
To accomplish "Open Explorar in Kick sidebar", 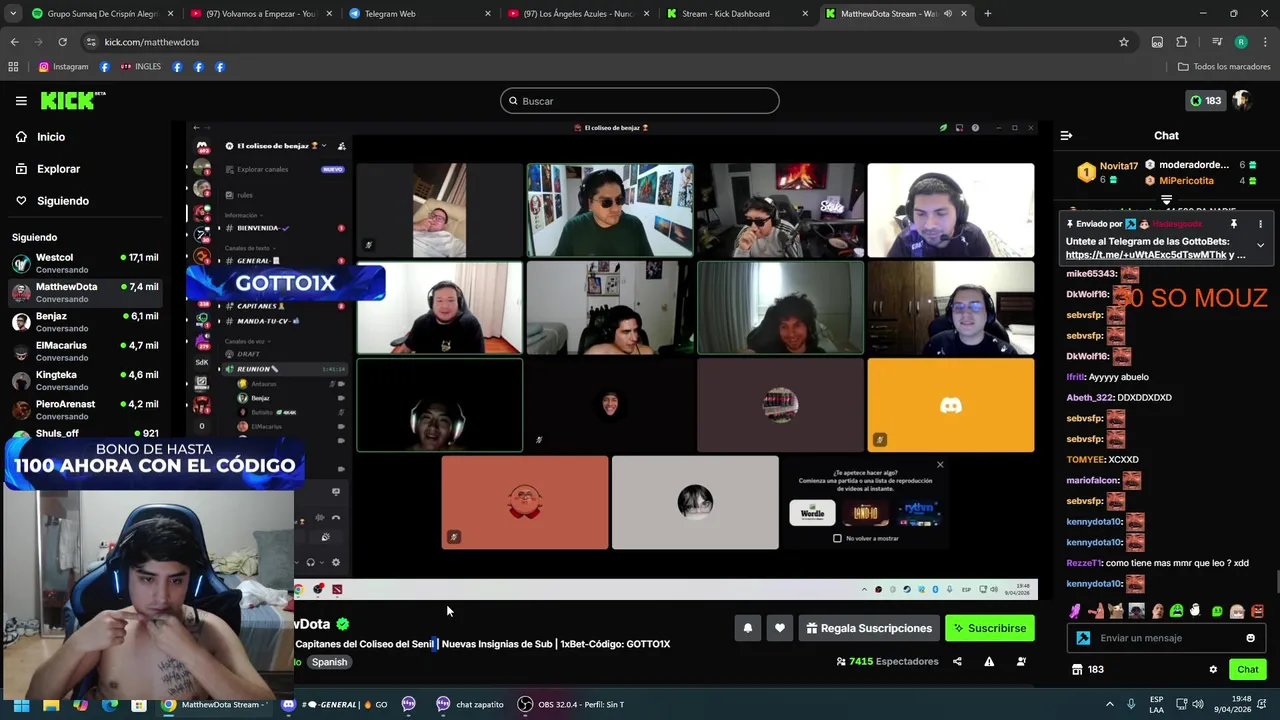I will click(x=58, y=169).
